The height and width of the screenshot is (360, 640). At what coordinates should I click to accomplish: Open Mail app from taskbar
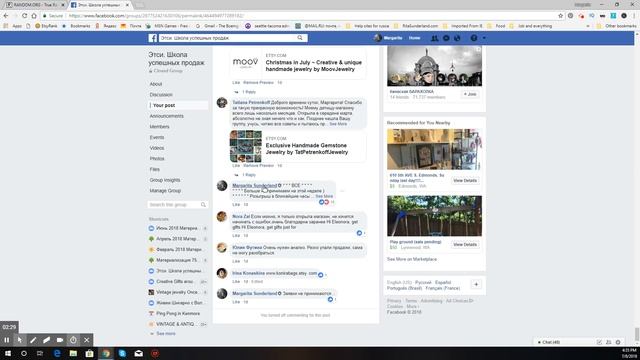coord(139,353)
